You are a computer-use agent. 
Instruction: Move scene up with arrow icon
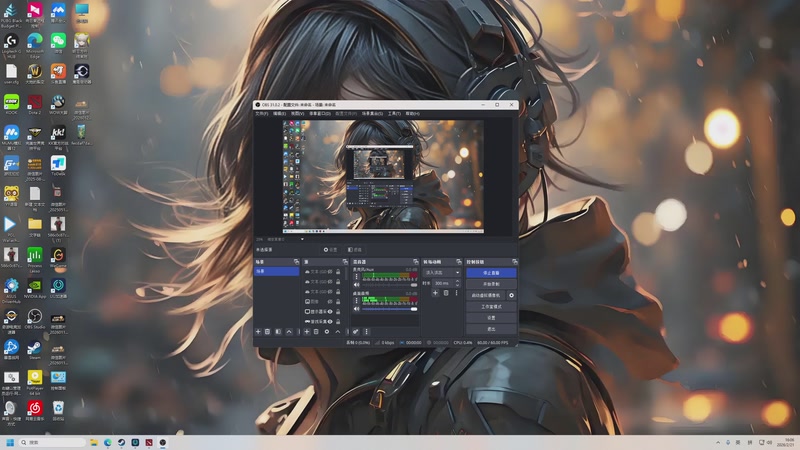pyautogui.click(x=289, y=332)
